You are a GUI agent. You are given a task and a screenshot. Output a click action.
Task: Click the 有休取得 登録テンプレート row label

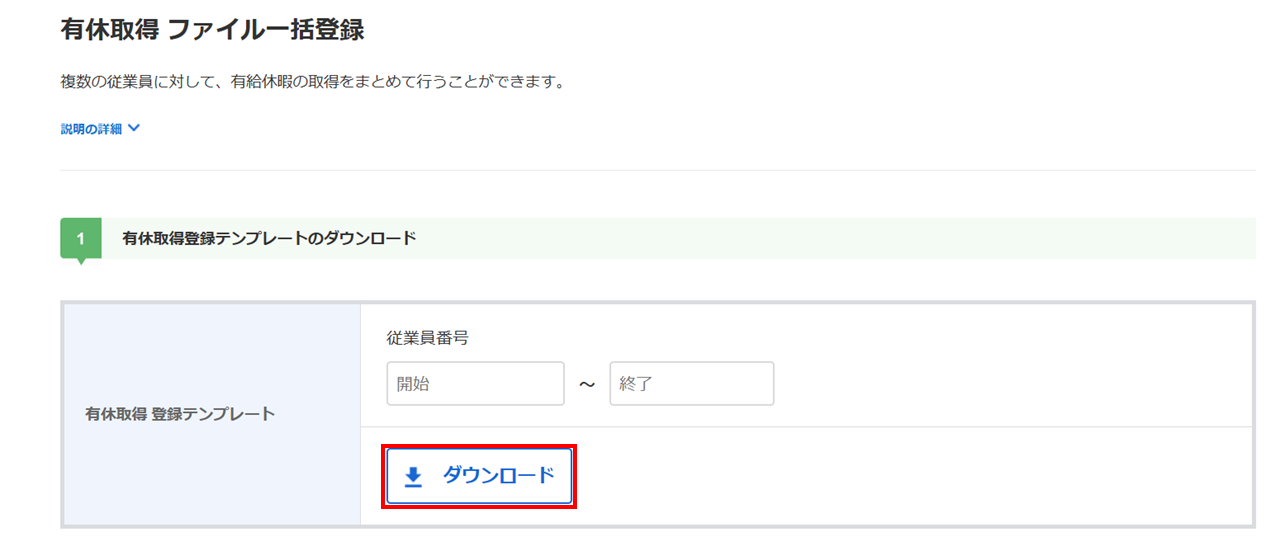tap(180, 413)
